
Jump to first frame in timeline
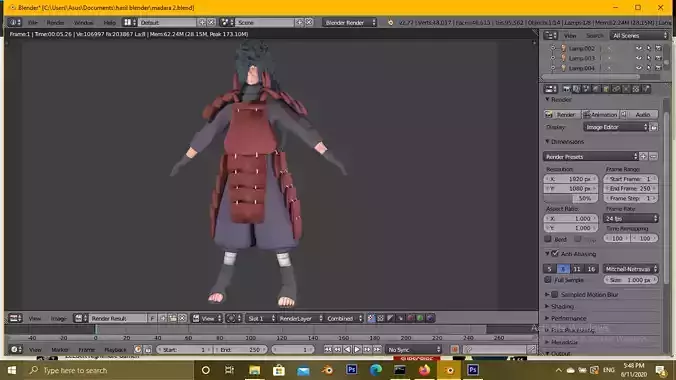328,349
